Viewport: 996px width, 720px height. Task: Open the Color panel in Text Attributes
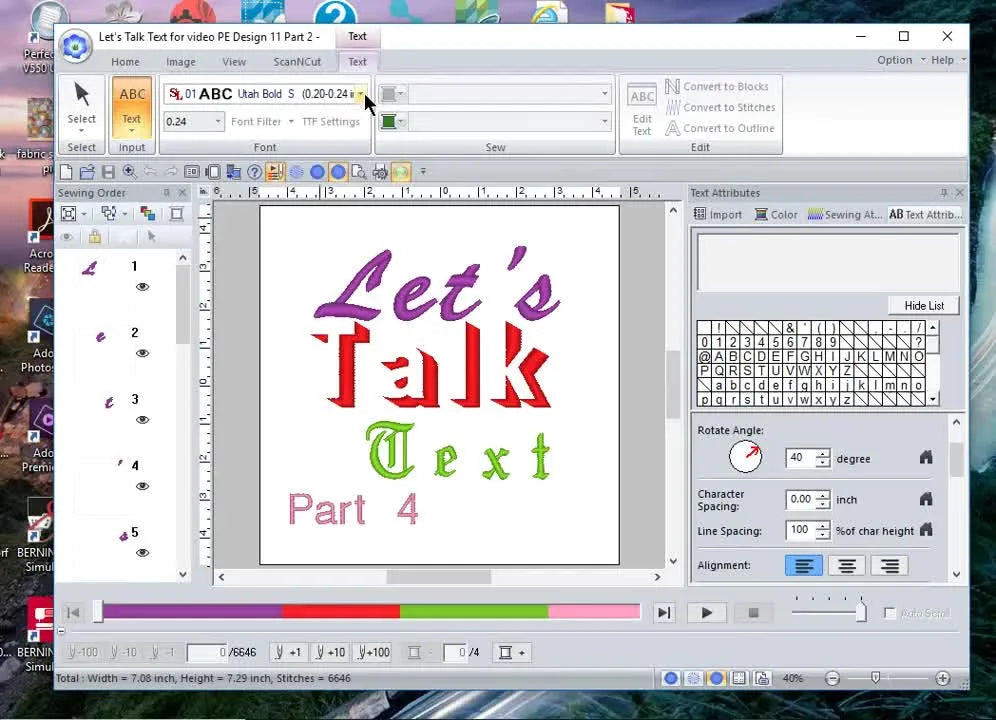tap(776, 214)
